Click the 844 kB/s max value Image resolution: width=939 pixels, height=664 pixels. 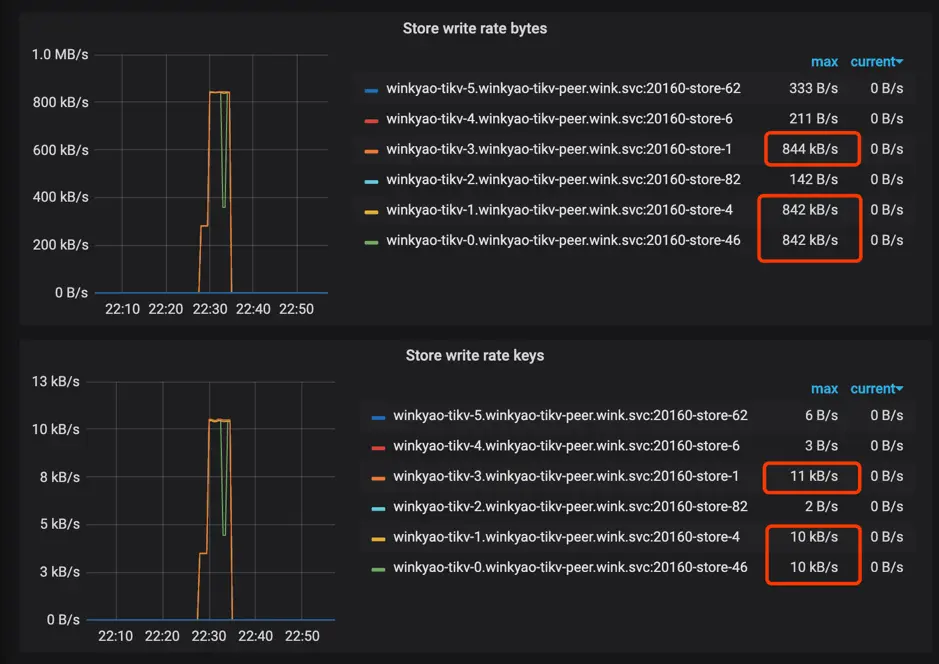click(810, 149)
